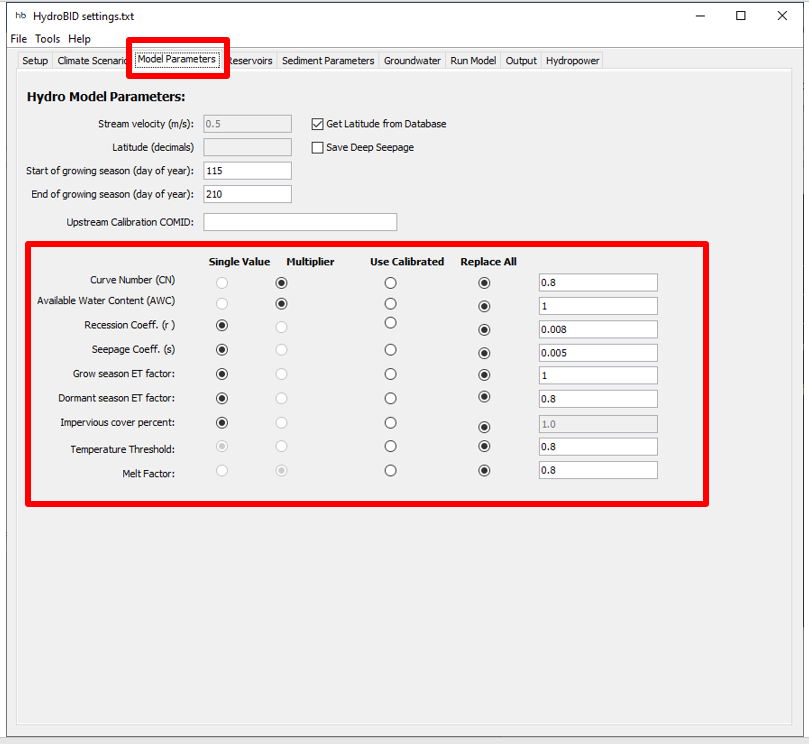Switch to the Sediment Parameters tab
This screenshot has width=809, height=744.
coord(328,61)
